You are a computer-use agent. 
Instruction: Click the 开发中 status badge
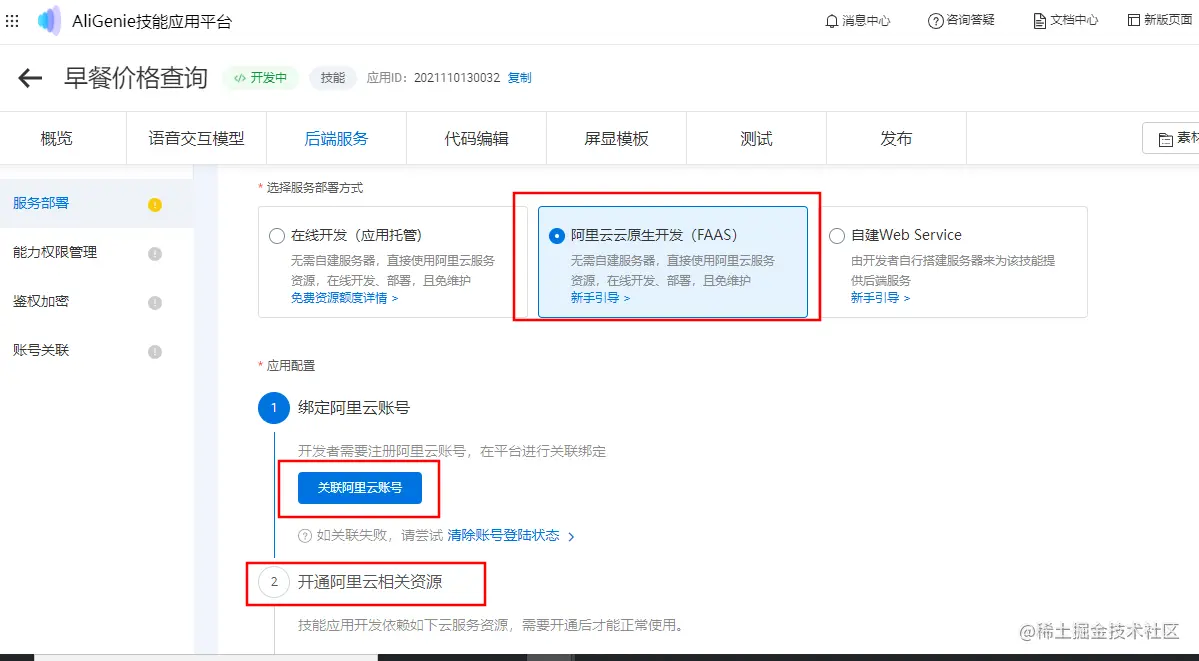pos(261,78)
